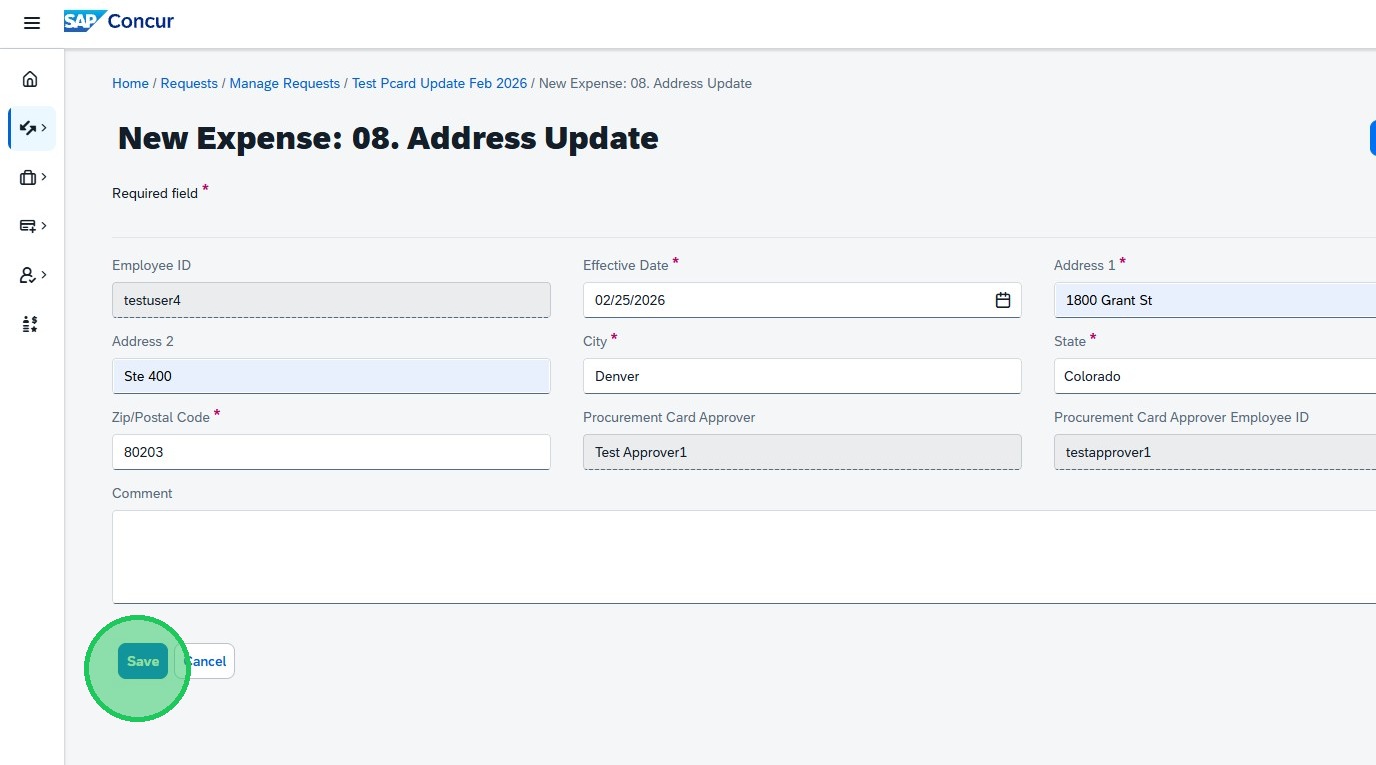
Task: Open the State Colorado dropdown
Action: tap(1215, 376)
